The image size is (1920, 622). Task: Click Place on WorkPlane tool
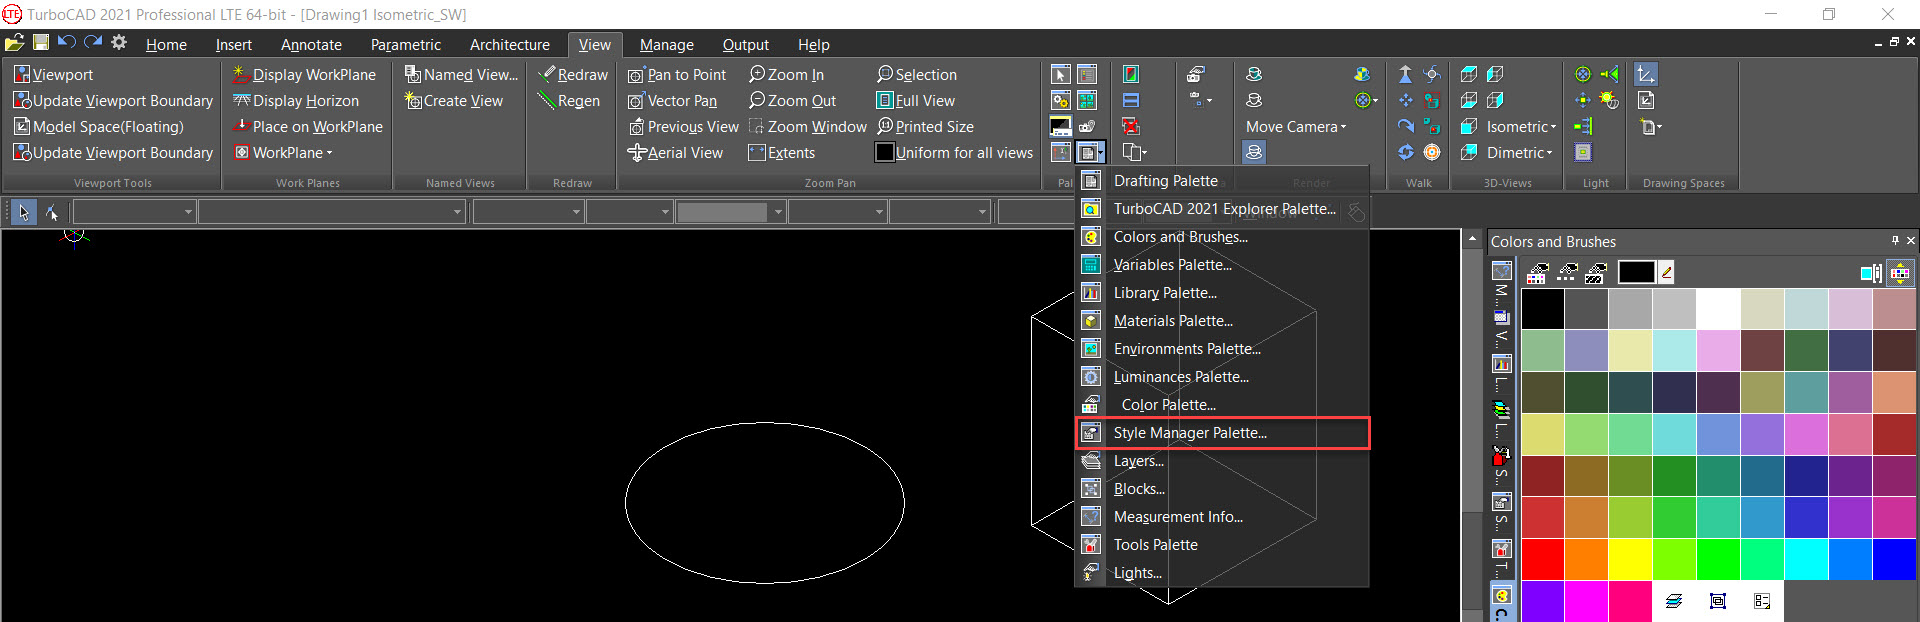(308, 126)
